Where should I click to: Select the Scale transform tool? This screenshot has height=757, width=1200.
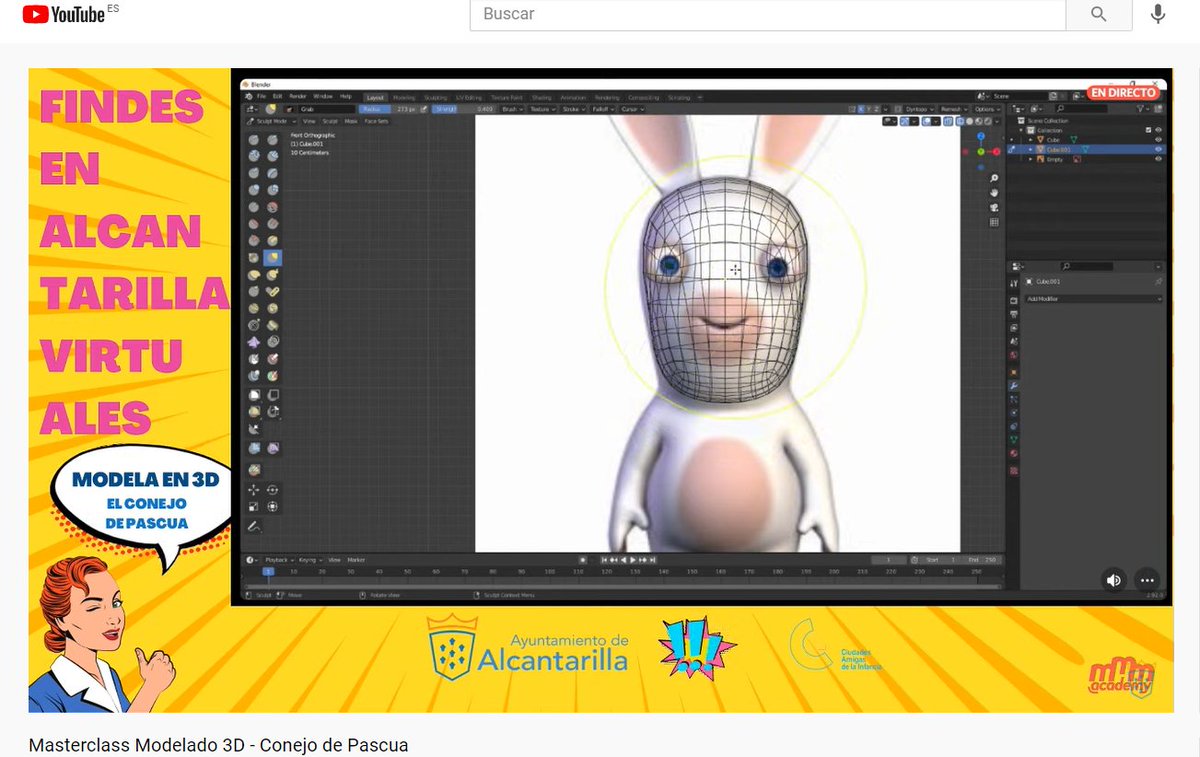click(x=253, y=506)
